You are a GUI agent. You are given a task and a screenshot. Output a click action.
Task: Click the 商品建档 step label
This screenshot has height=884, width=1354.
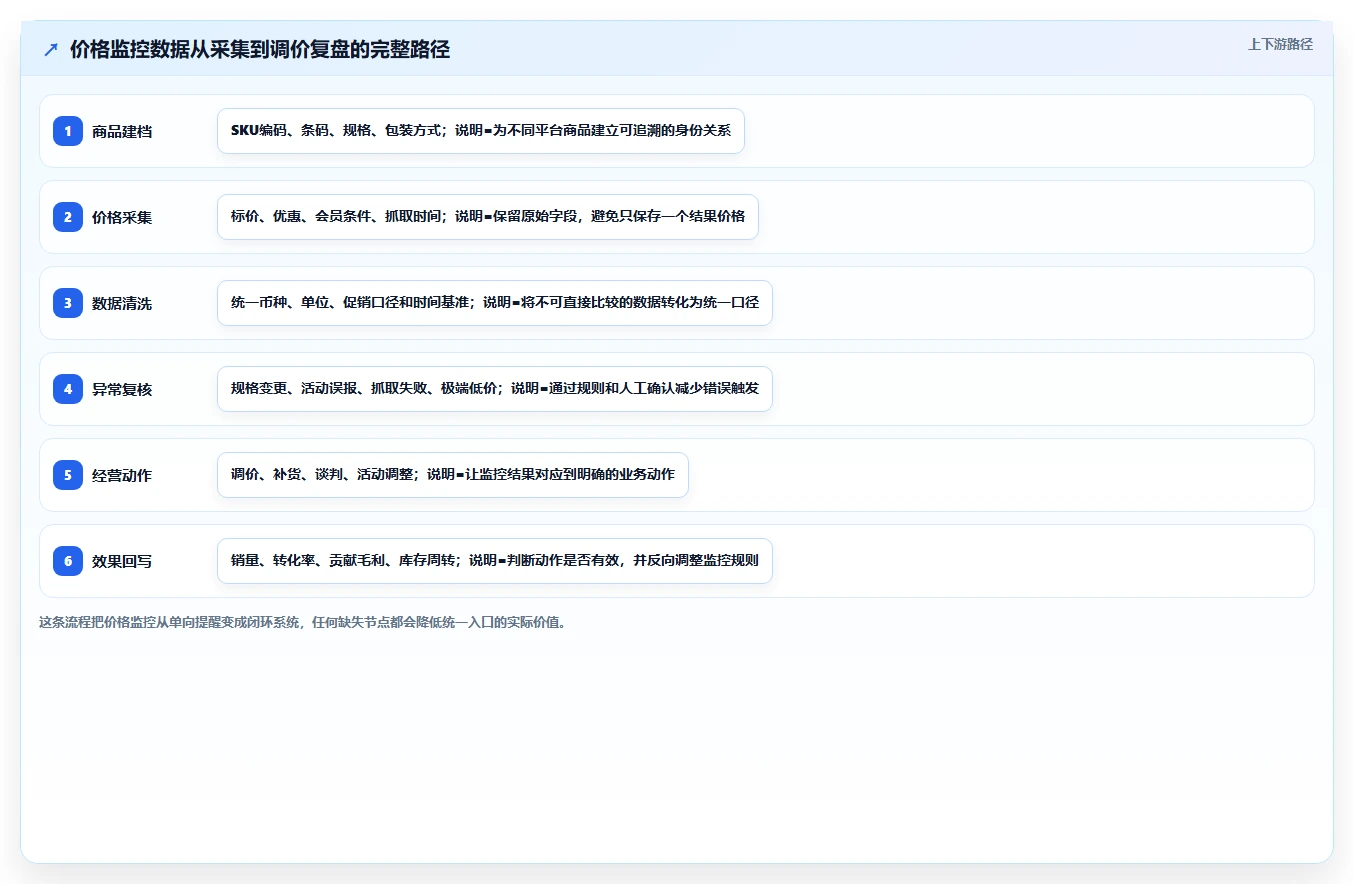122,131
